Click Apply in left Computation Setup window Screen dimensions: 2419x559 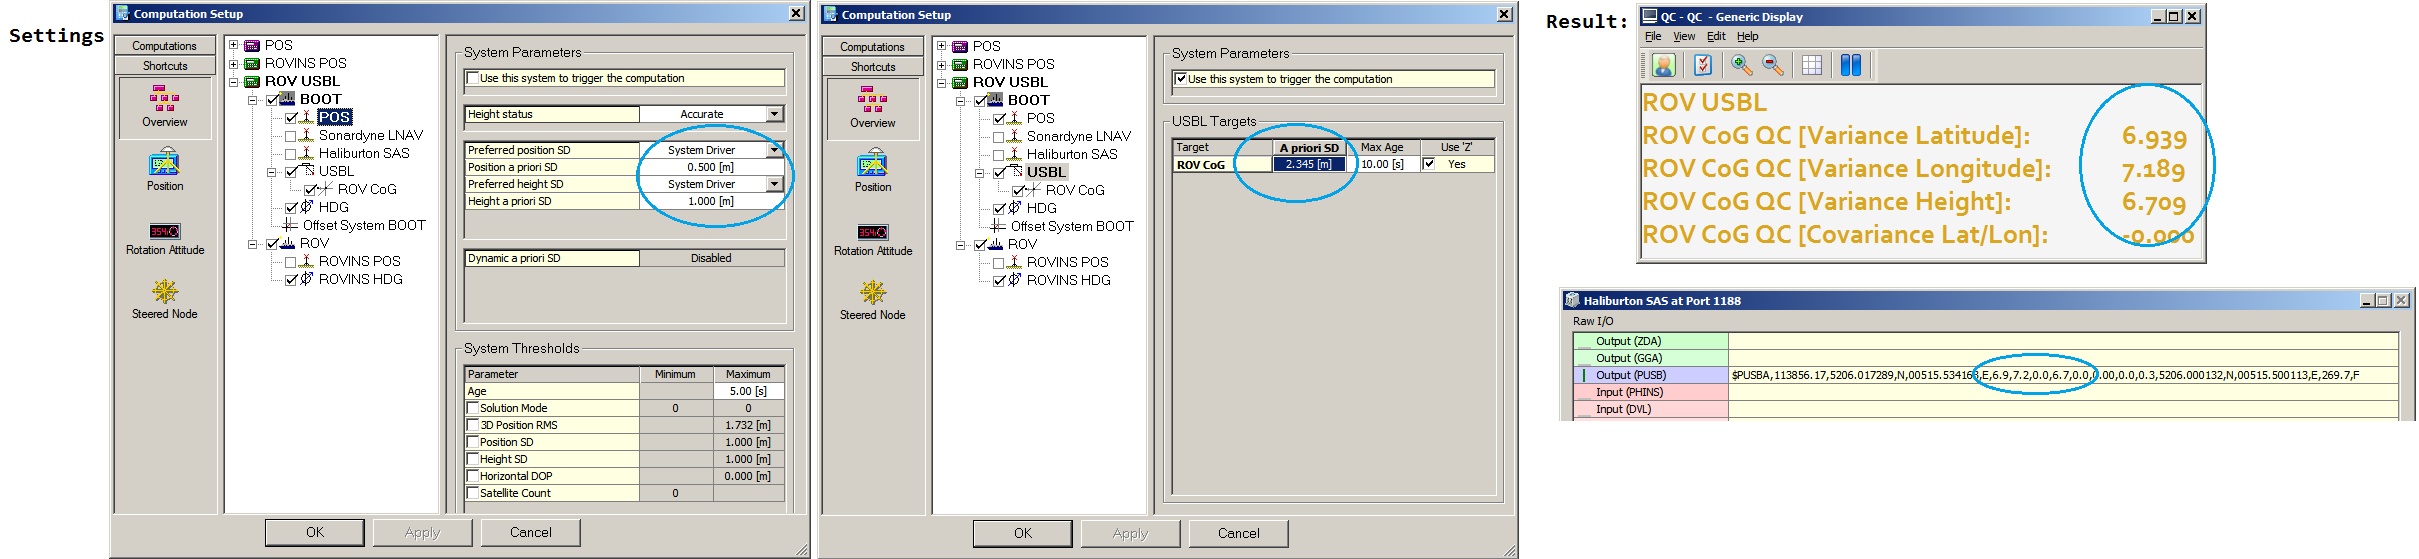[x=423, y=532]
